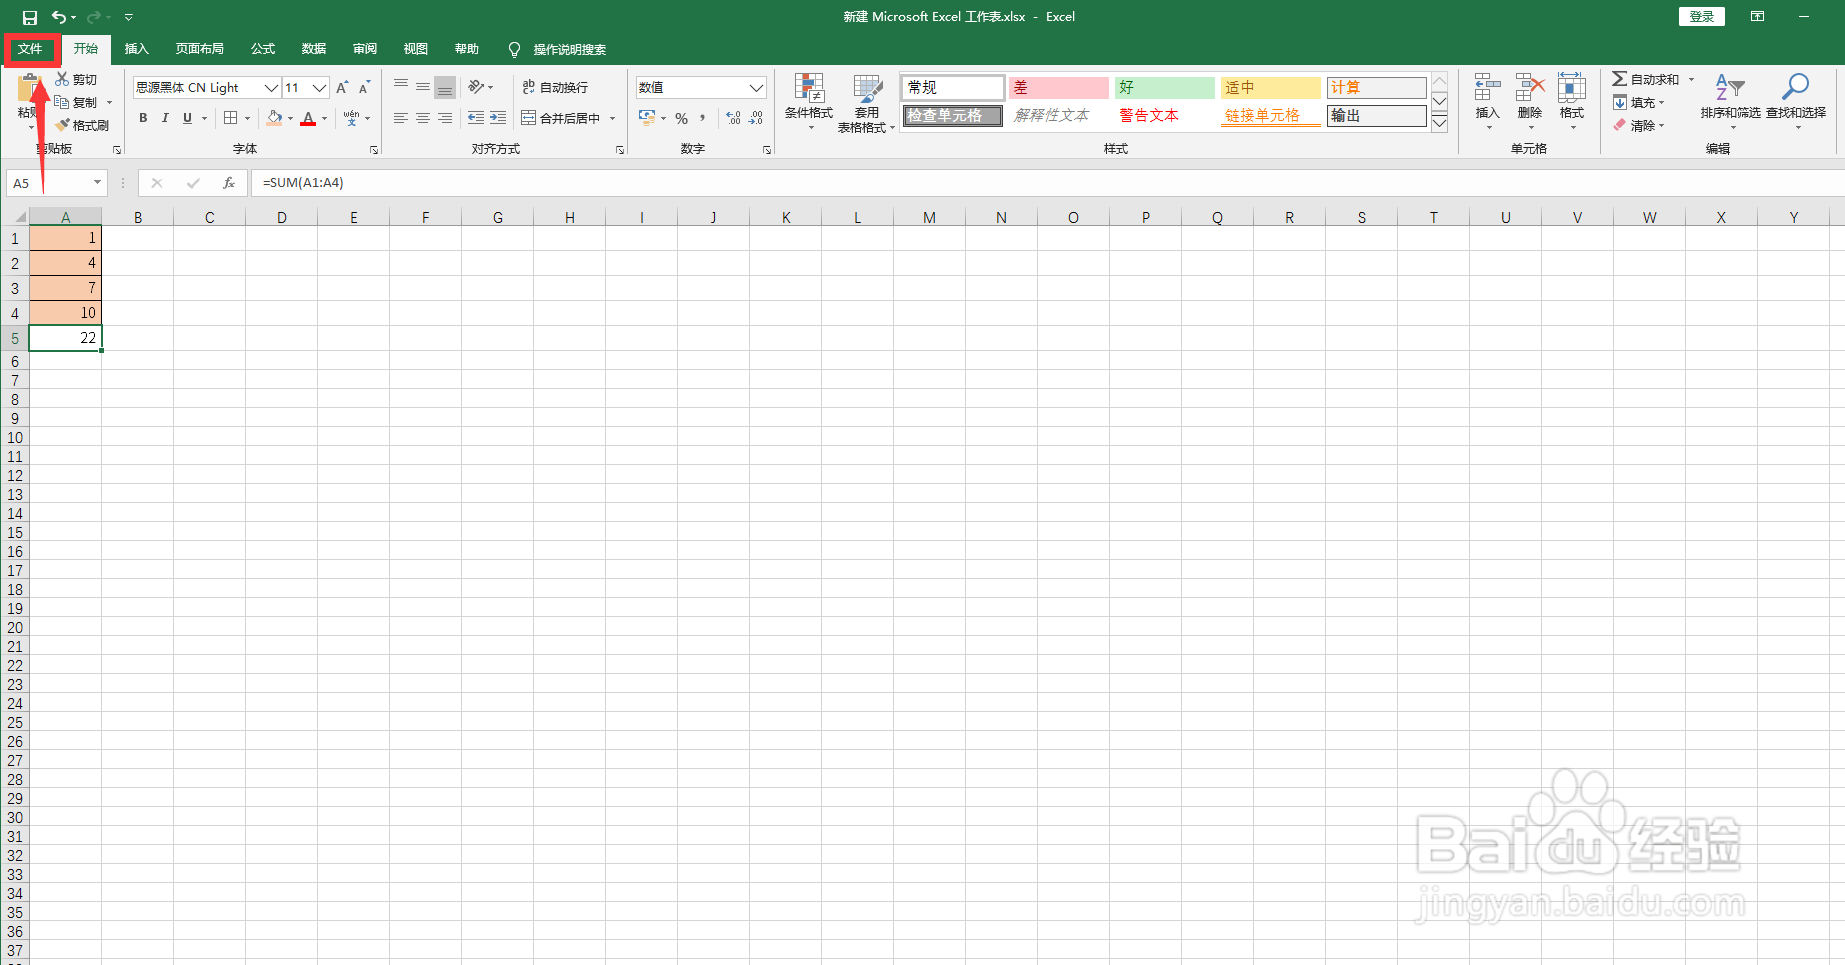The height and width of the screenshot is (965, 1845).
Task: Toggle align left
Action: click(401, 118)
